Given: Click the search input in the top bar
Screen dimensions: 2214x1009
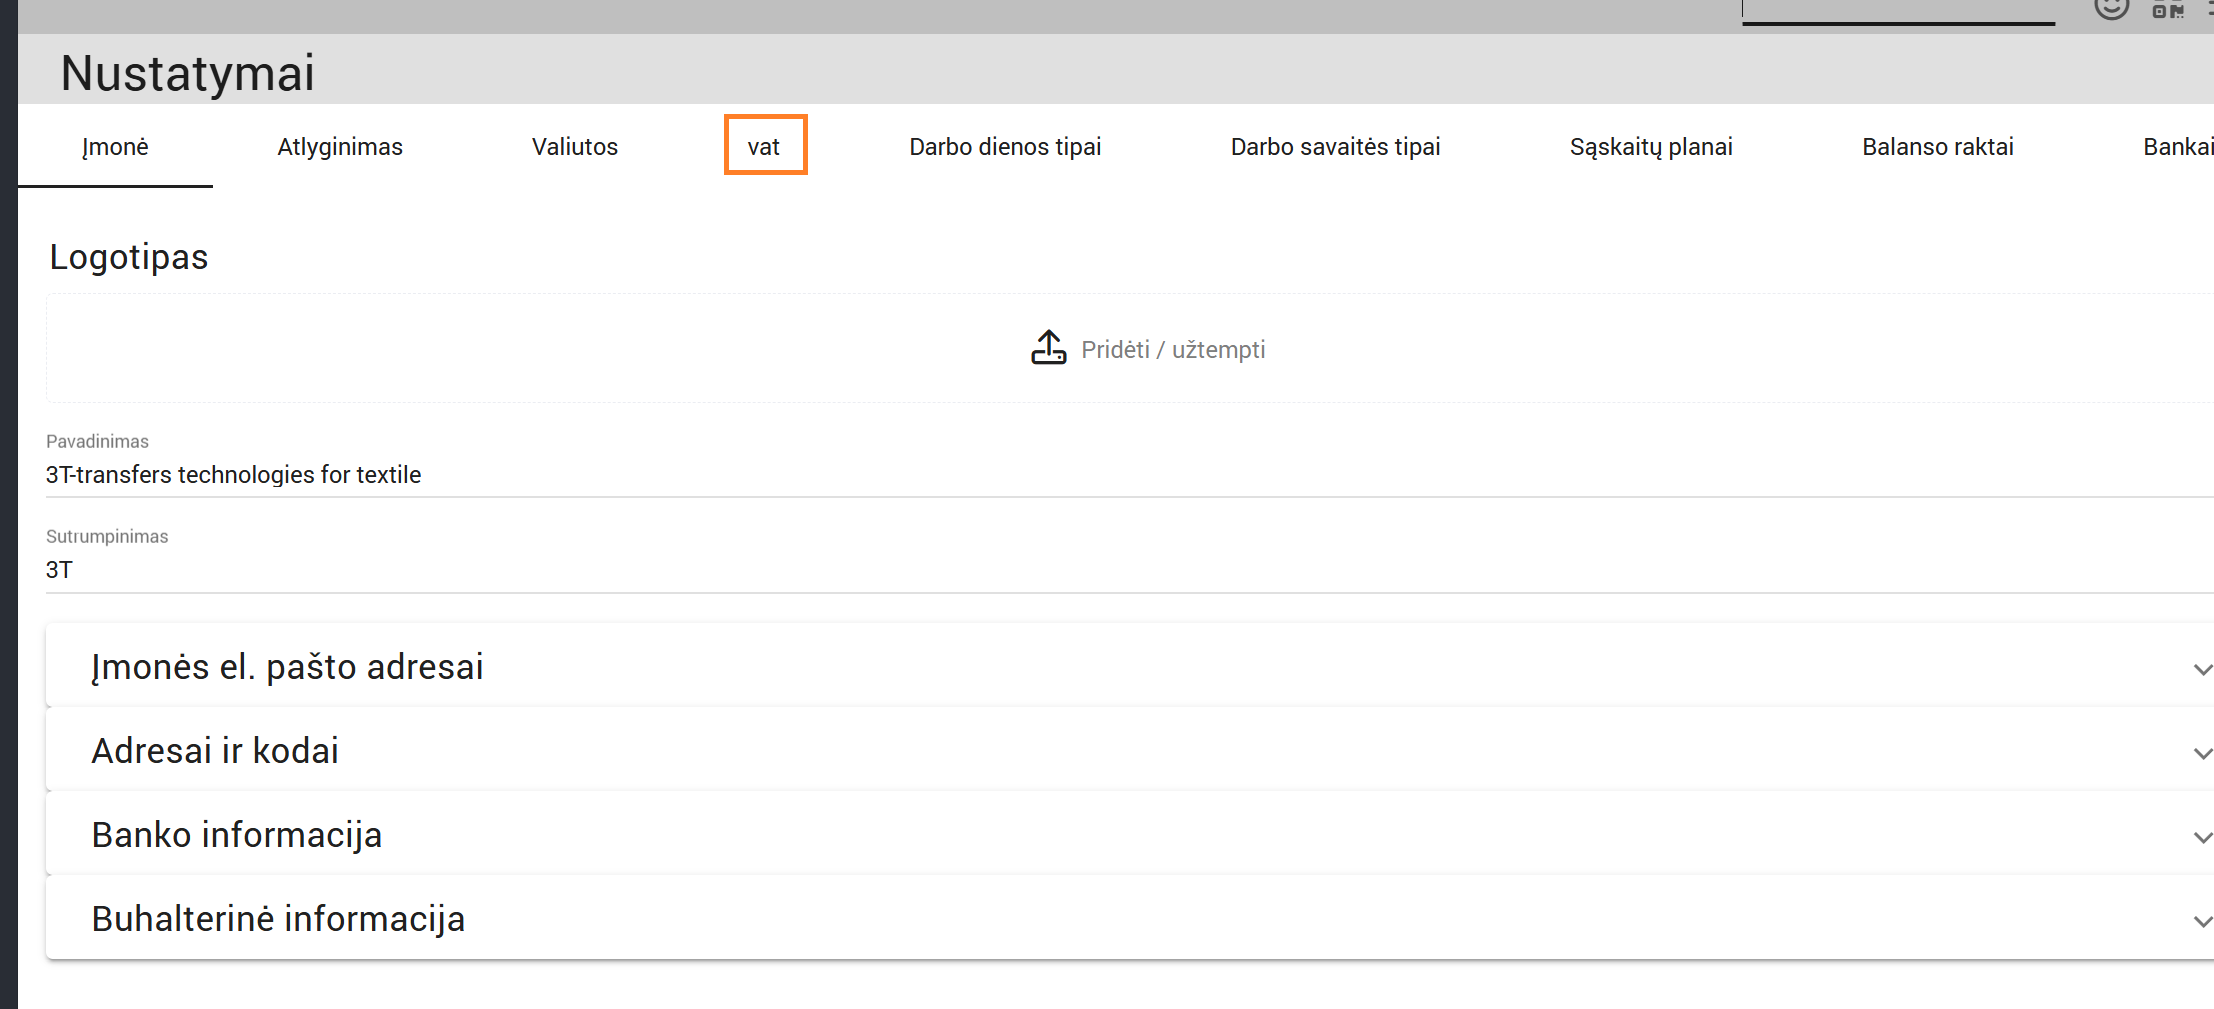Looking at the screenshot, I should tap(1897, 10).
